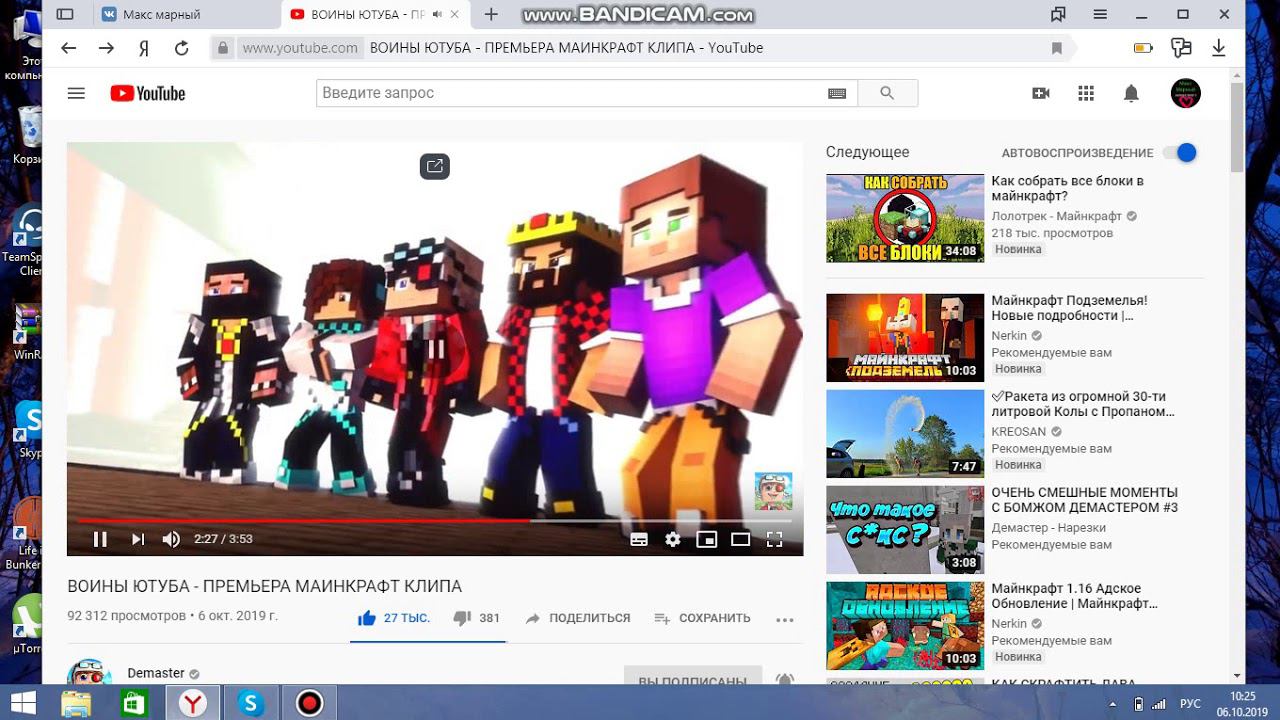Go forward in browser history
Screen dimensions: 1280x720
coord(106,48)
